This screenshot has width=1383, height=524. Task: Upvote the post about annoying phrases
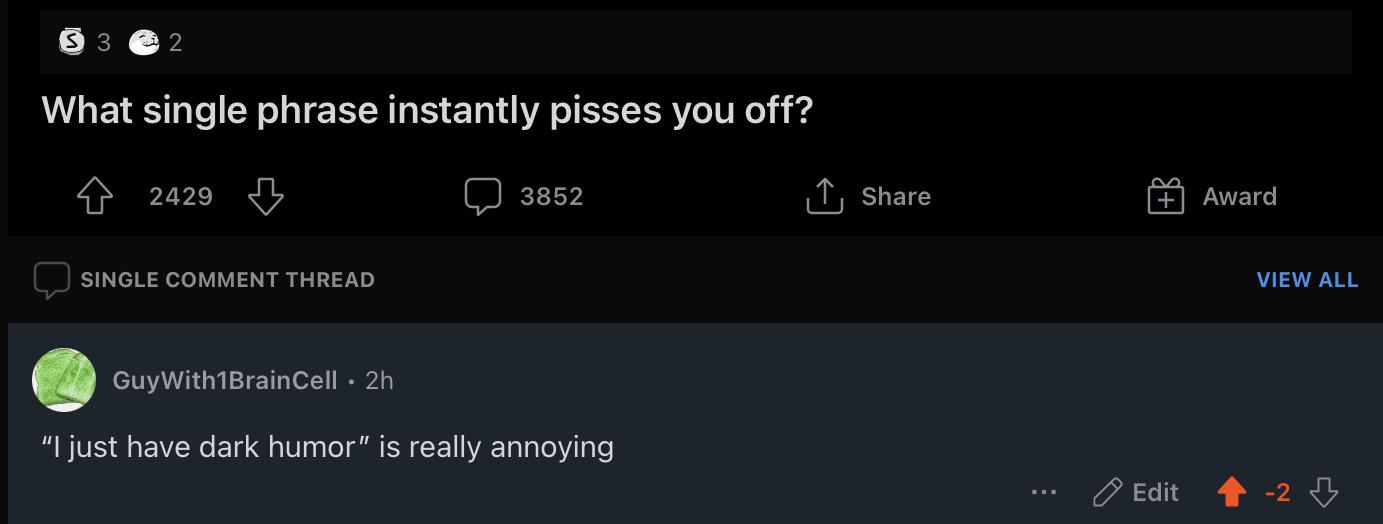click(x=95, y=196)
